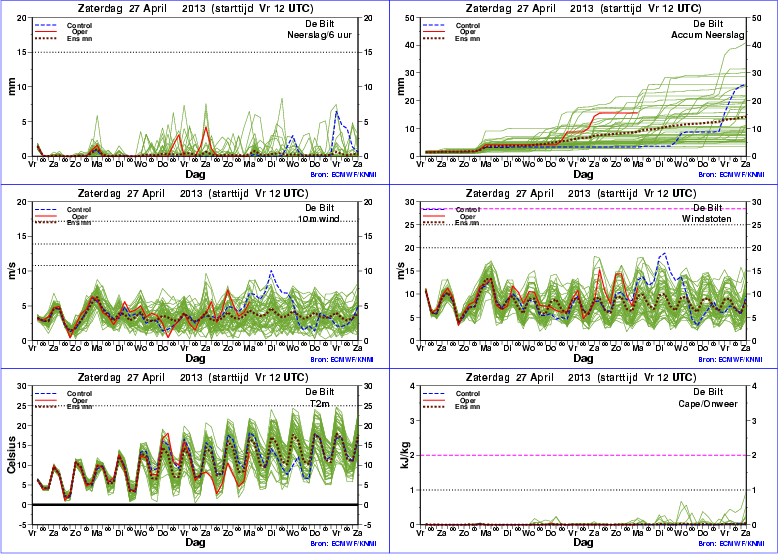Open the Bron: ECMWF/KNMI credit under 10m wind chart

342,360
